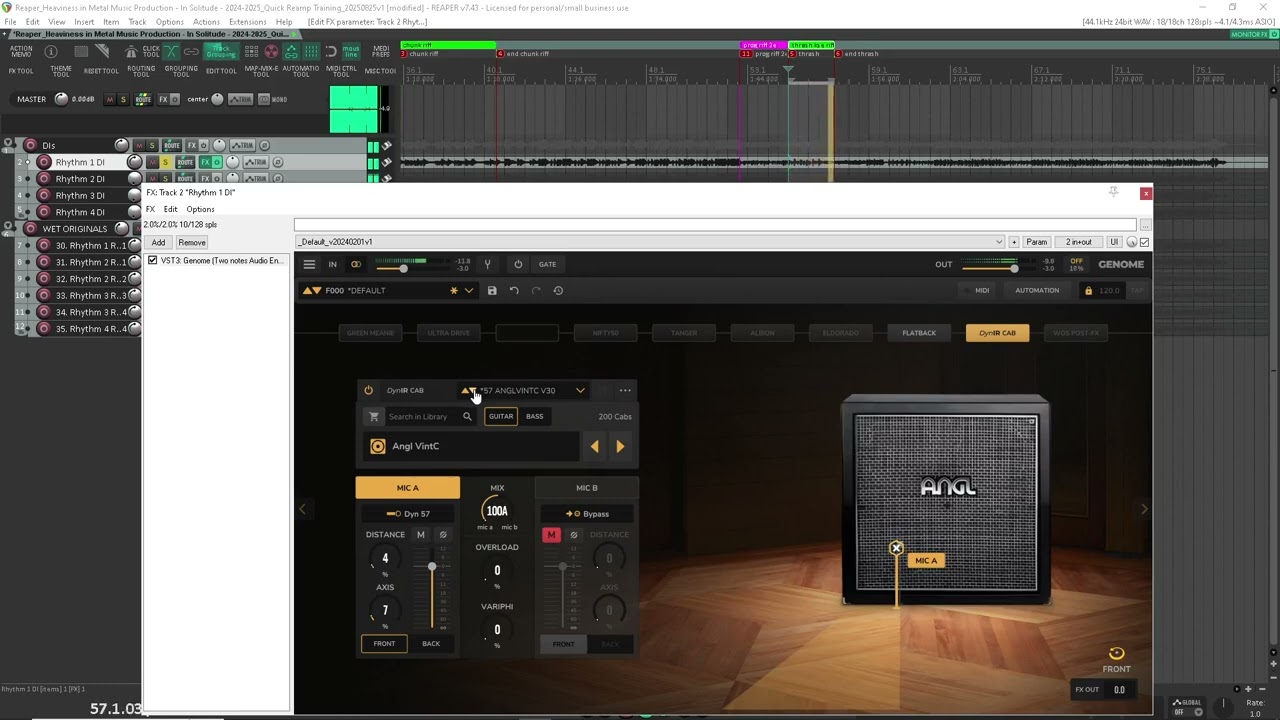Select Mic A BACK position
This screenshot has width=1280, height=720.
pos(431,644)
